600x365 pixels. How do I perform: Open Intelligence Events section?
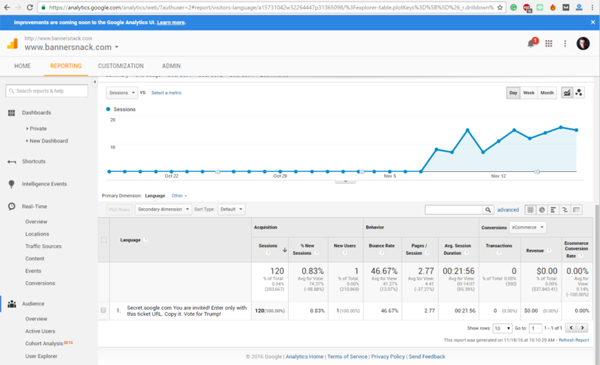[44, 184]
